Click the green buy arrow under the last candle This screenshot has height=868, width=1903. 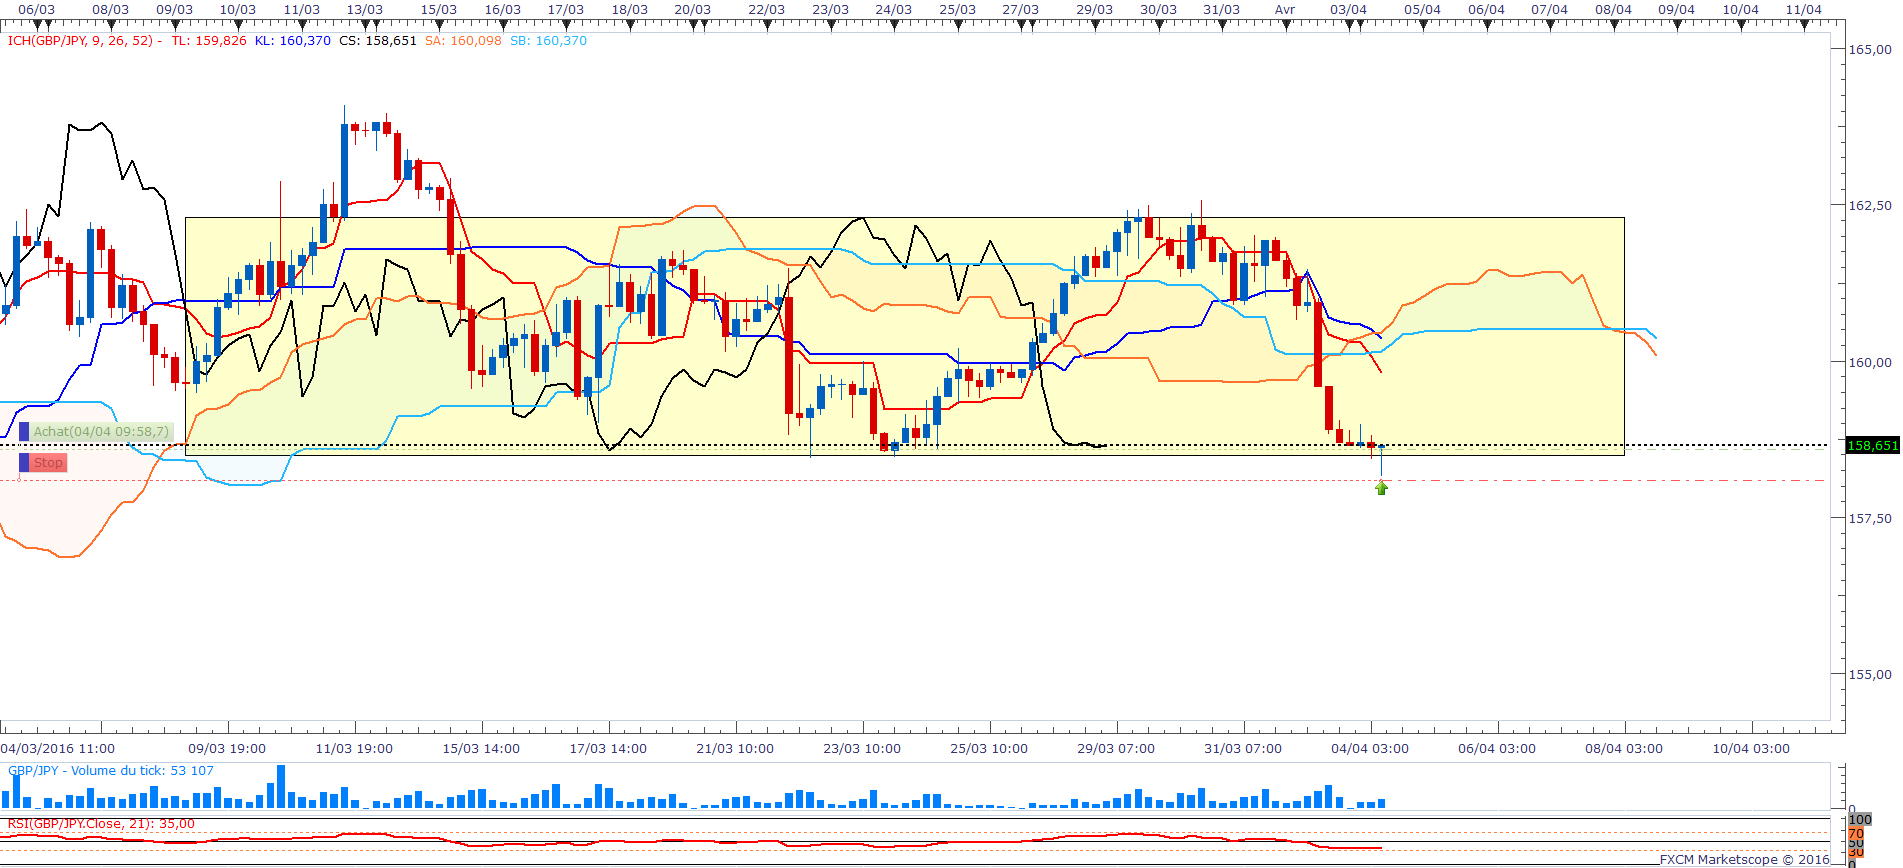pos(1381,488)
